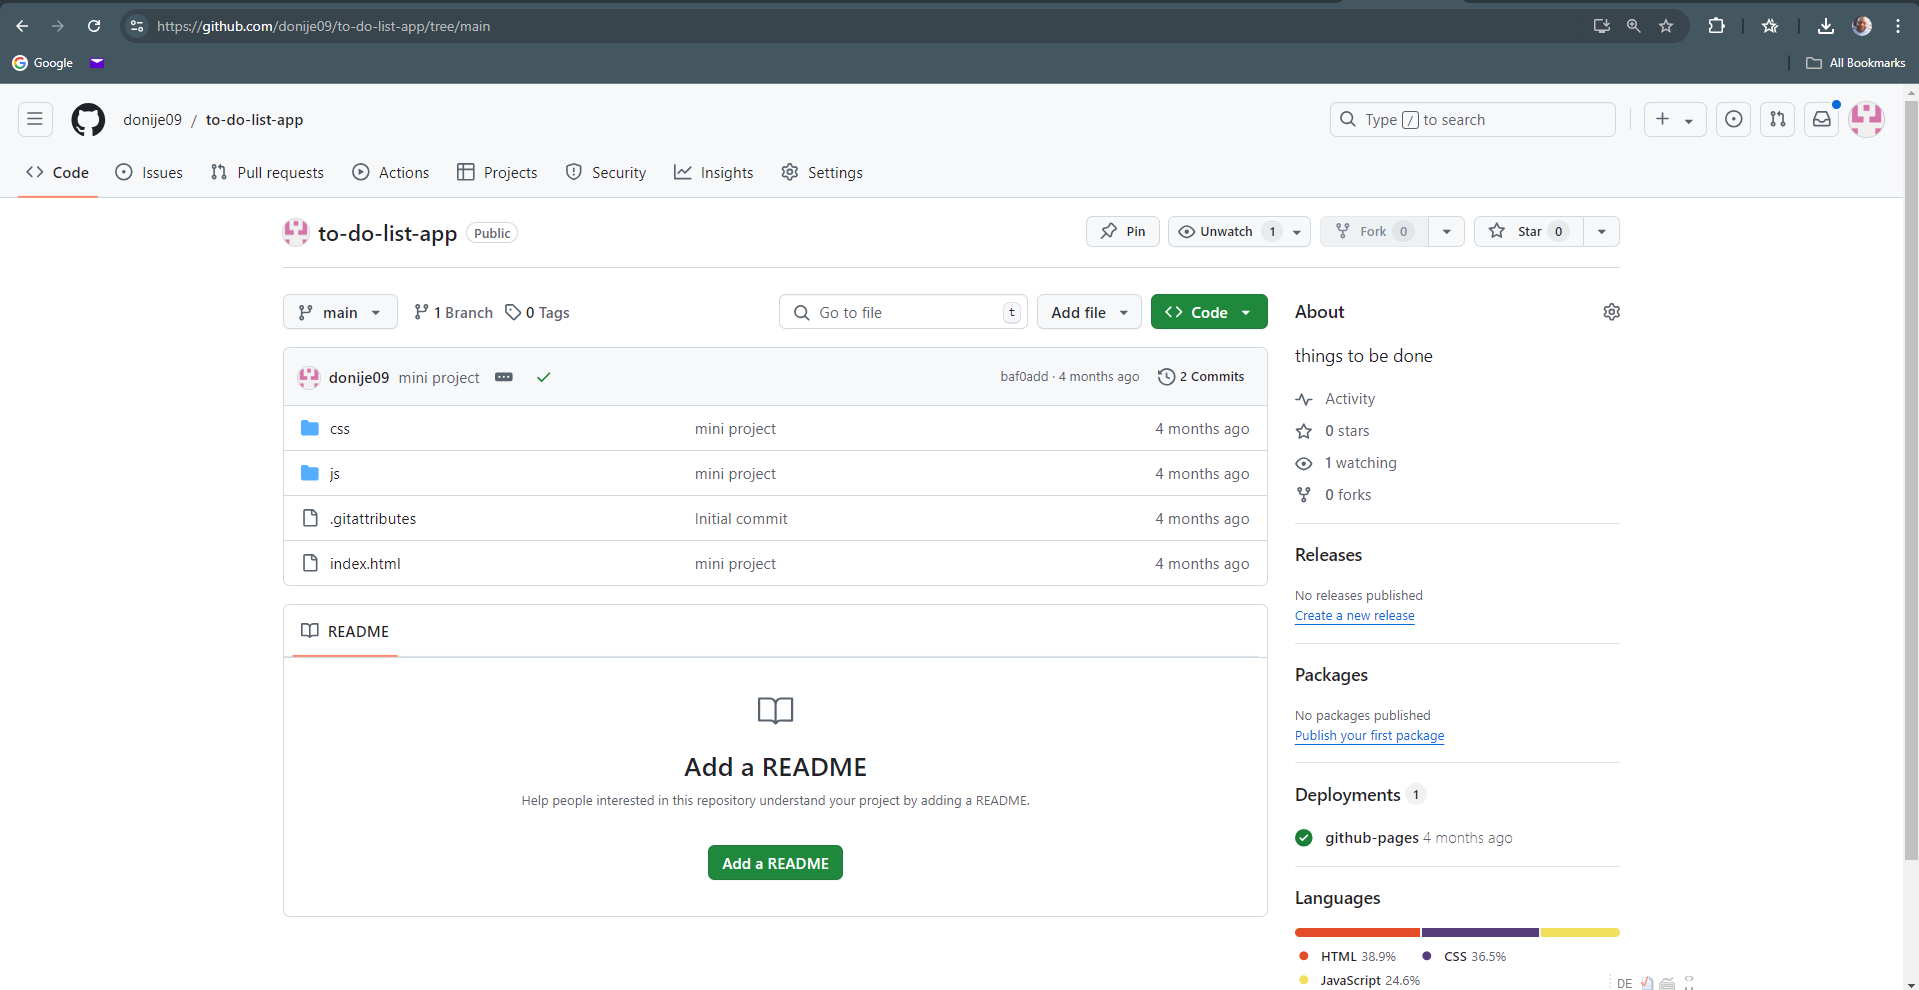Open the css folder icon
The image size is (1919, 990).
(310, 428)
